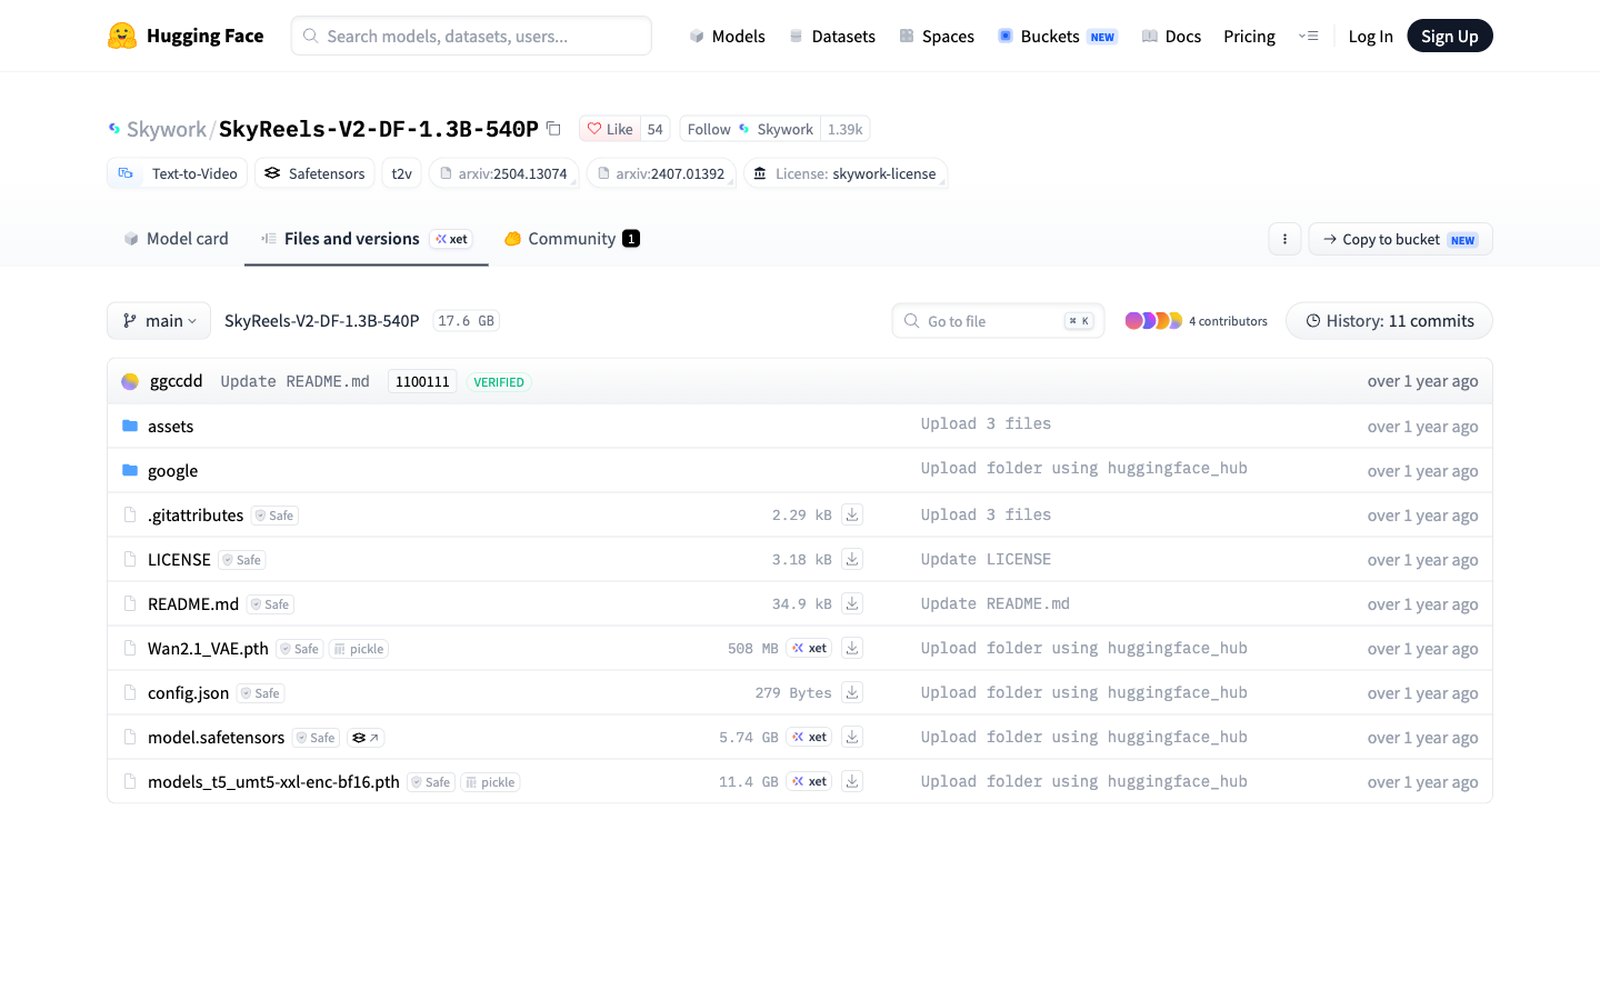The height and width of the screenshot is (1000, 1600).
Task: Click the like count 54
Action: click(655, 129)
